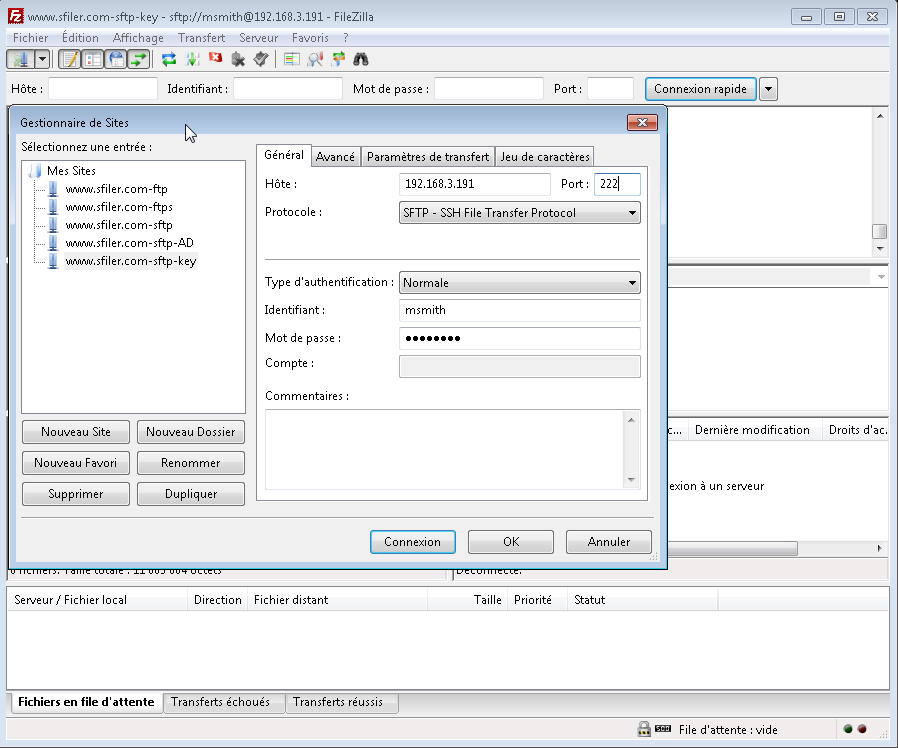Viewport: 898px width, 748px height.
Task: Open the Site Manager icon's dropdown arrow
Action: coord(42,59)
